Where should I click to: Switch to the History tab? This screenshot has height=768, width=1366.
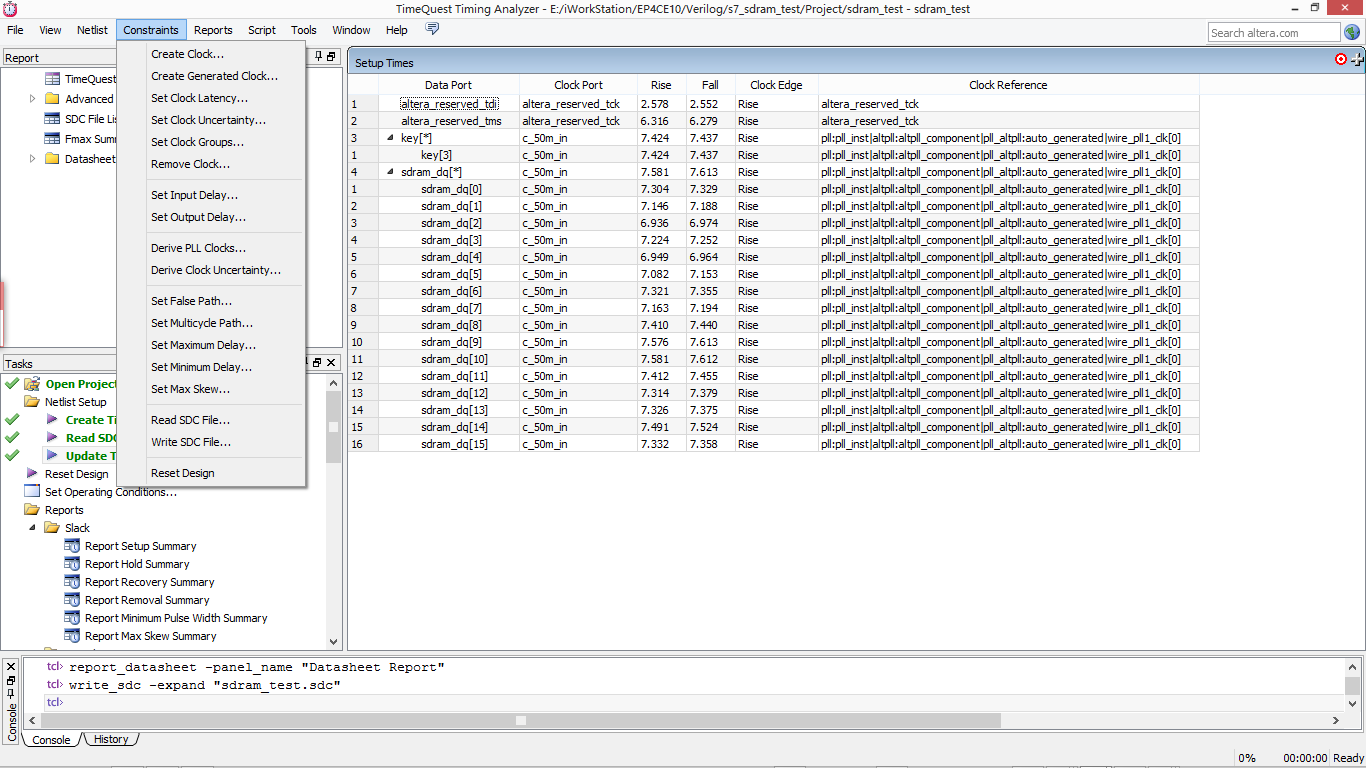click(111, 740)
